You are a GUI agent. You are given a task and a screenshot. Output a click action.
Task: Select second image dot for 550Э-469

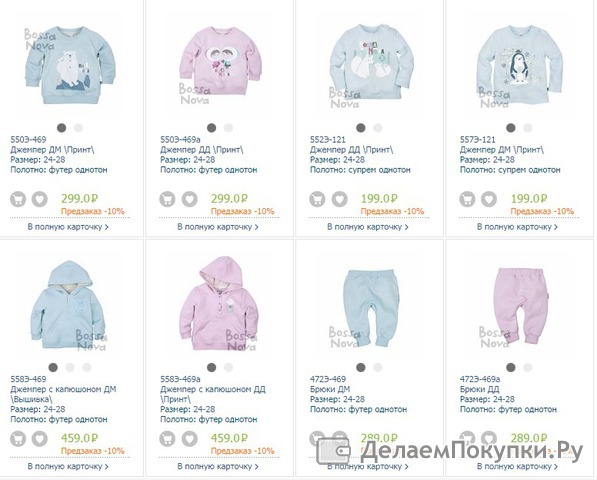pos(78,128)
